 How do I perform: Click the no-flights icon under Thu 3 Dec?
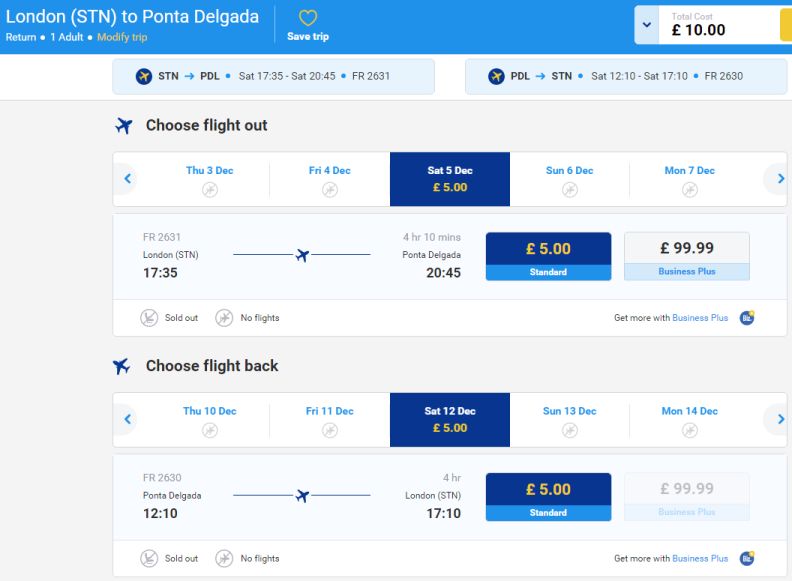pos(210,190)
